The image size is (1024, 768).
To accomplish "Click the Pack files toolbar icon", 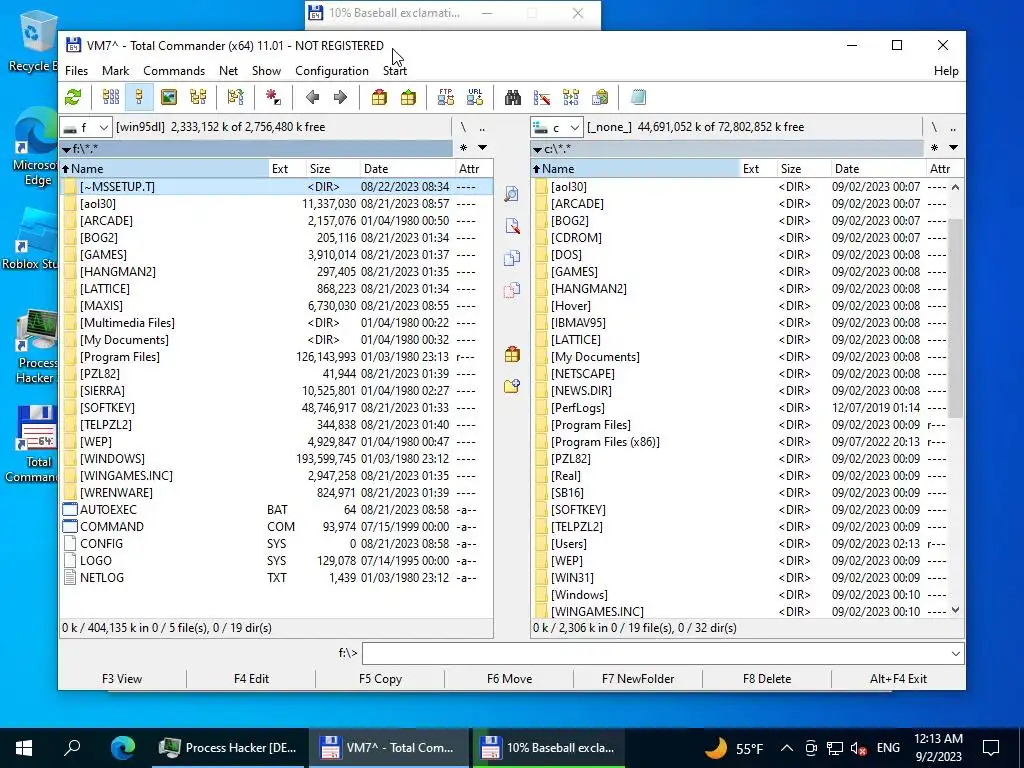I will (x=379, y=97).
